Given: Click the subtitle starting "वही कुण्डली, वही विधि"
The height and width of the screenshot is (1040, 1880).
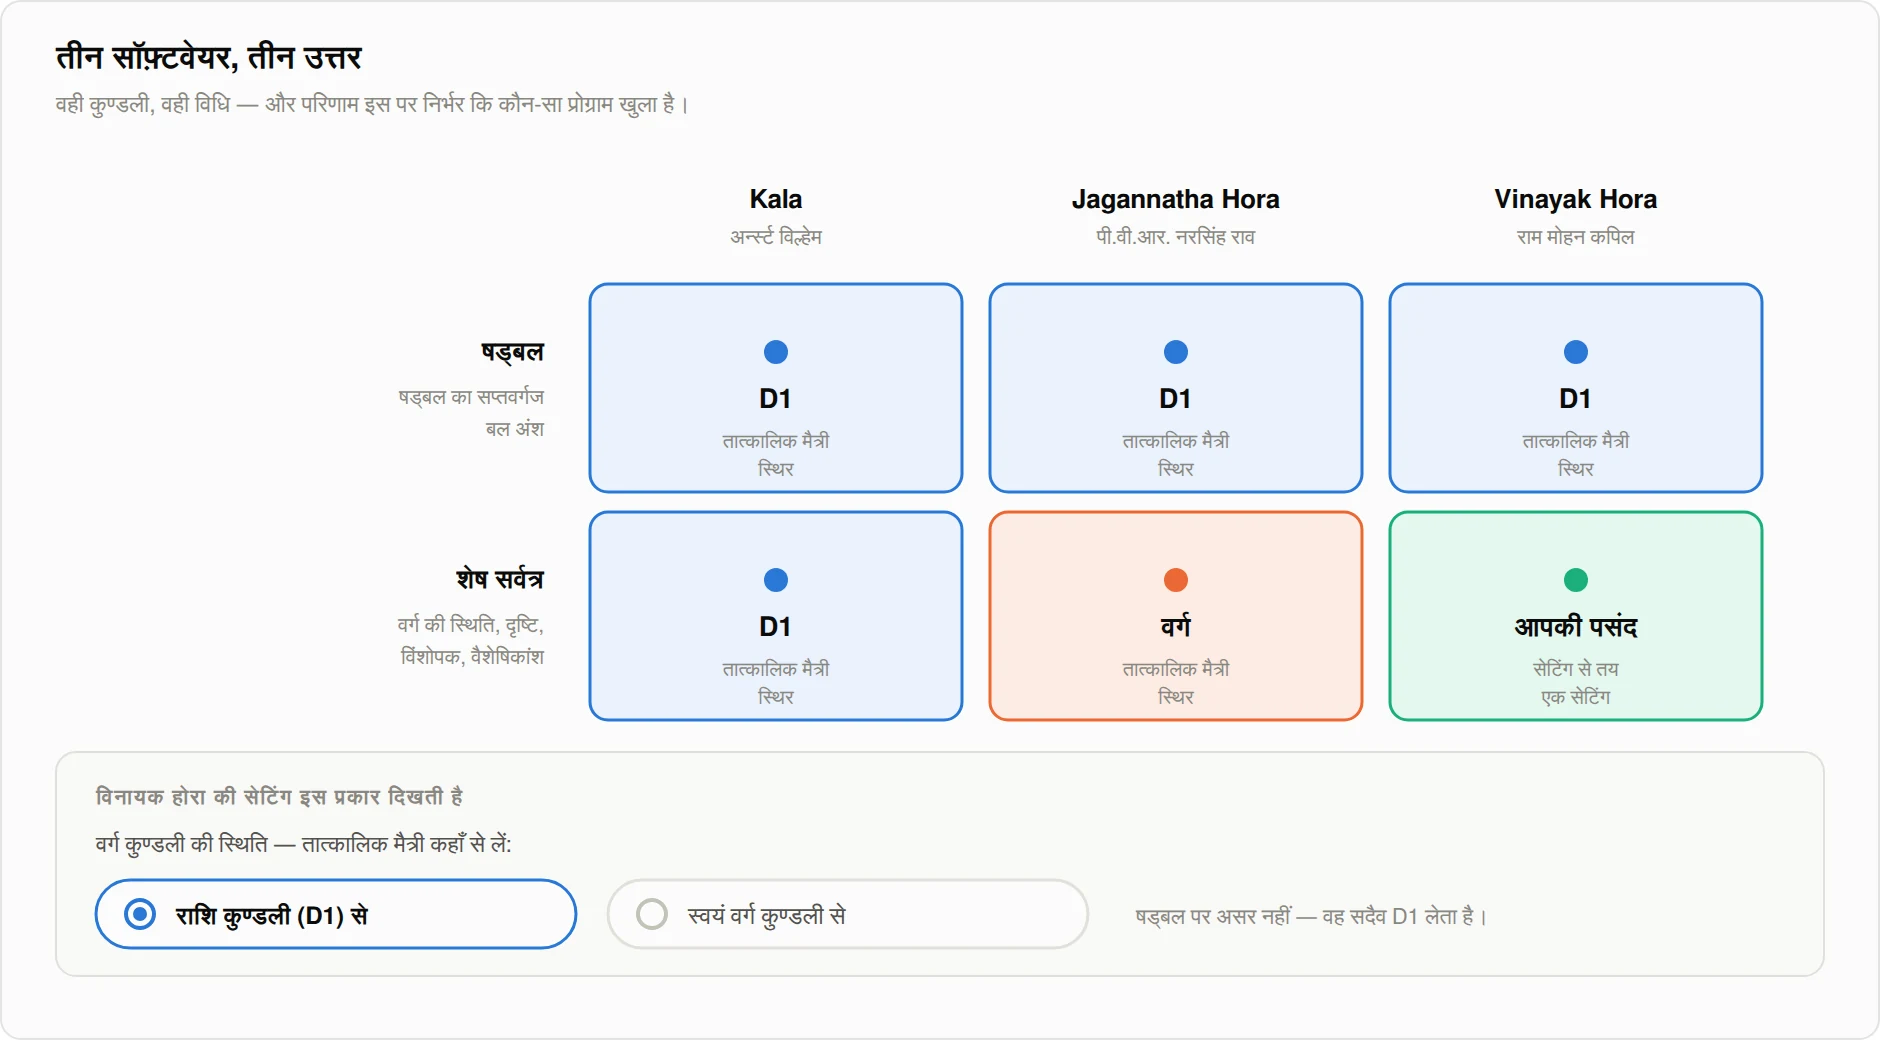Looking at the screenshot, I should (372, 104).
